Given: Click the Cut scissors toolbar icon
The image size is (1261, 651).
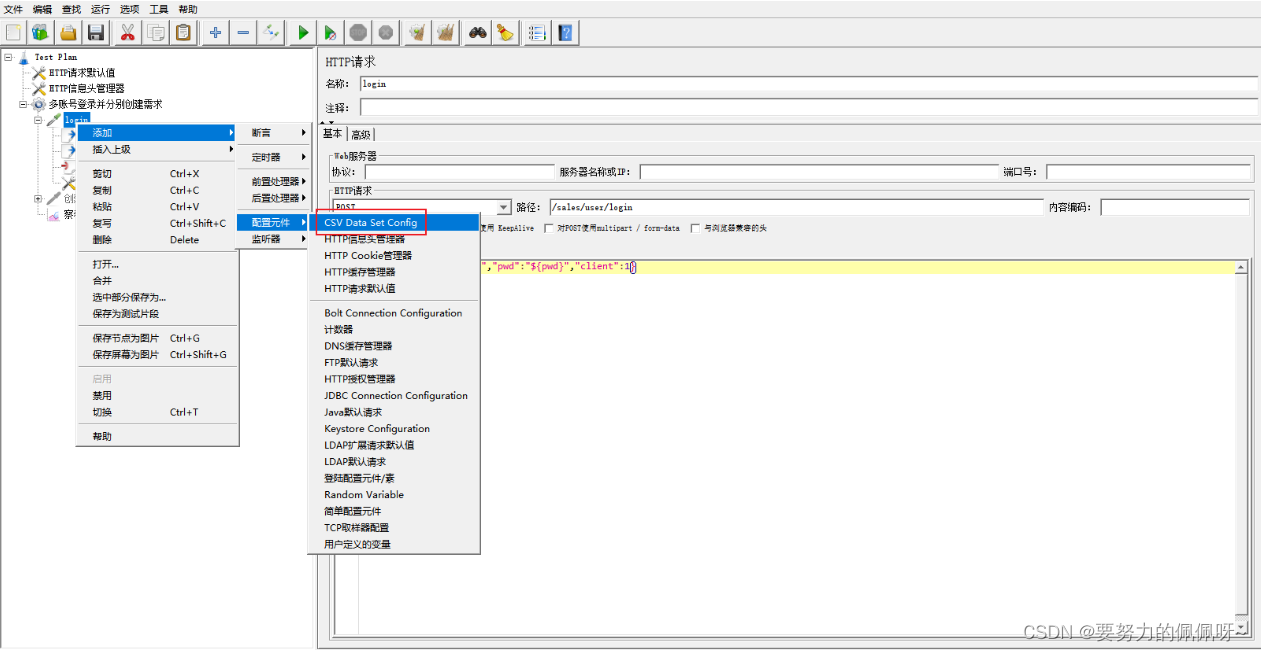Looking at the screenshot, I should click(x=128, y=33).
